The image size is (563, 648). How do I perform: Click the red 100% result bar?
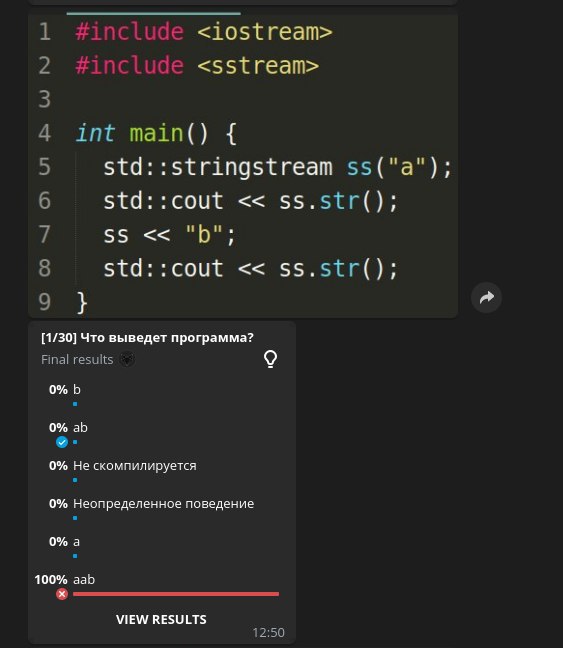(x=176, y=594)
